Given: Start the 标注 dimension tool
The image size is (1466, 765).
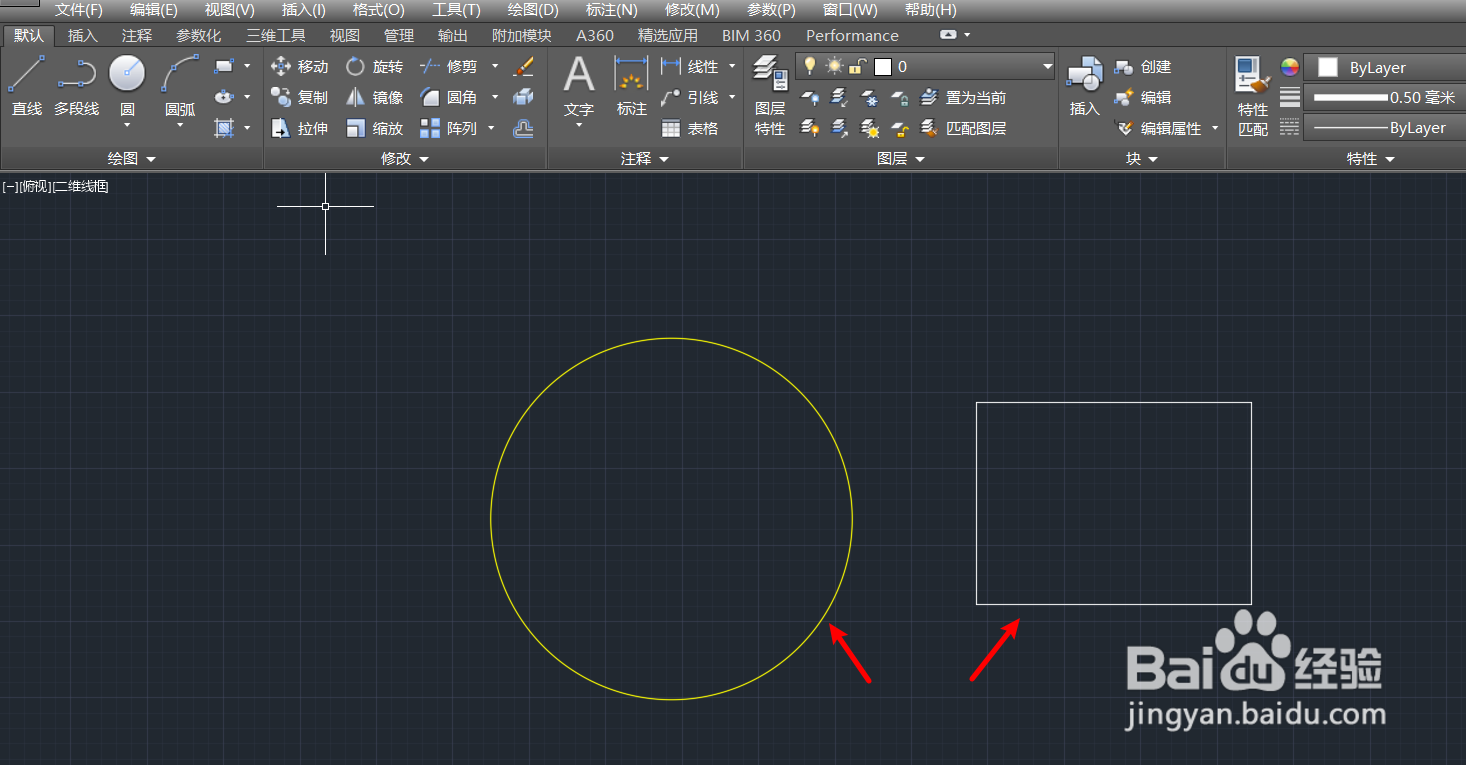Looking at the screenshot, I should pos(632,87).
